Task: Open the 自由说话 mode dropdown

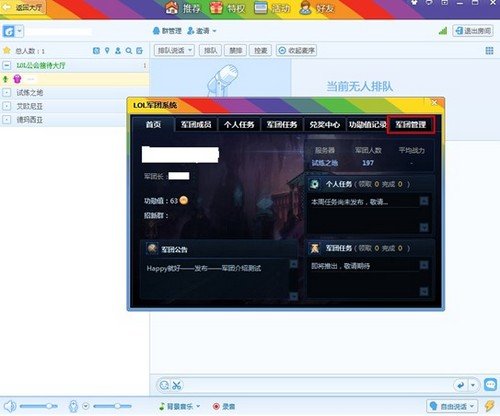Action: tap(452, 406)
